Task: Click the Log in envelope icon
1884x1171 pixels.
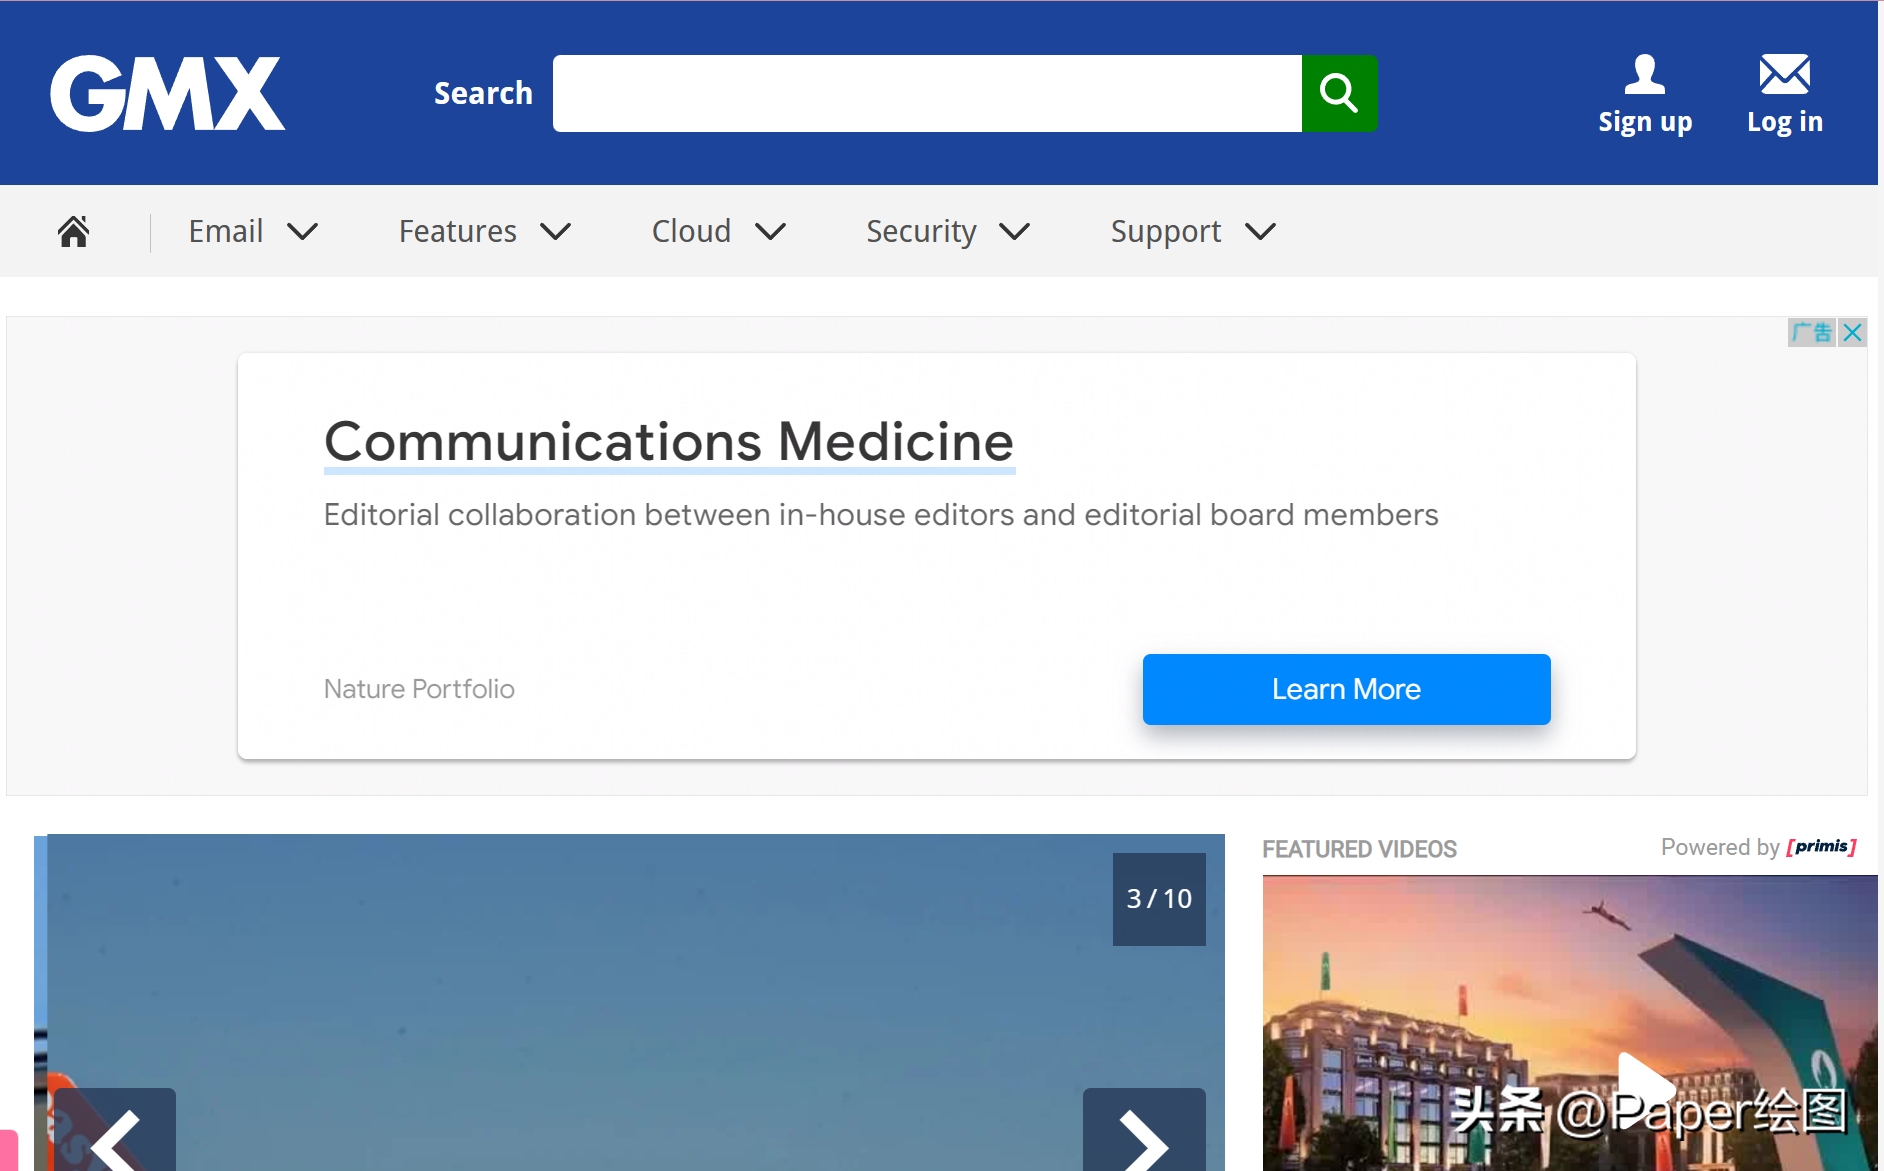Action: point(1784,75)
